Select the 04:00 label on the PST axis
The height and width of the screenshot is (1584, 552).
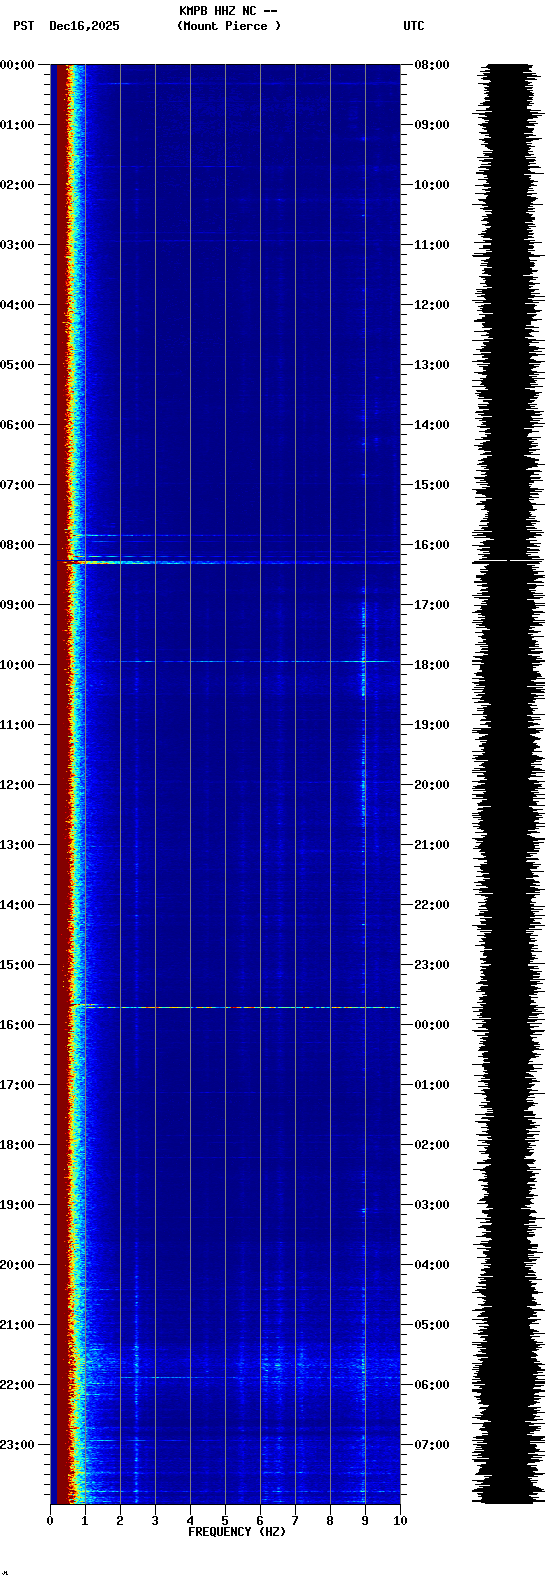click(x=18, y=305)
